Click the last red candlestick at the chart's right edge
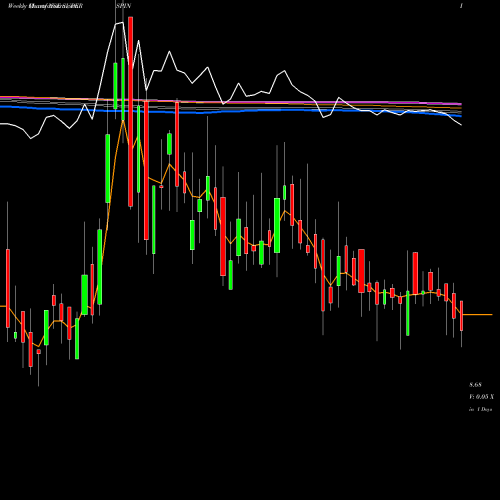Viewport: 500px width, 500px height. pyautogui.click(x=462, y=316)
